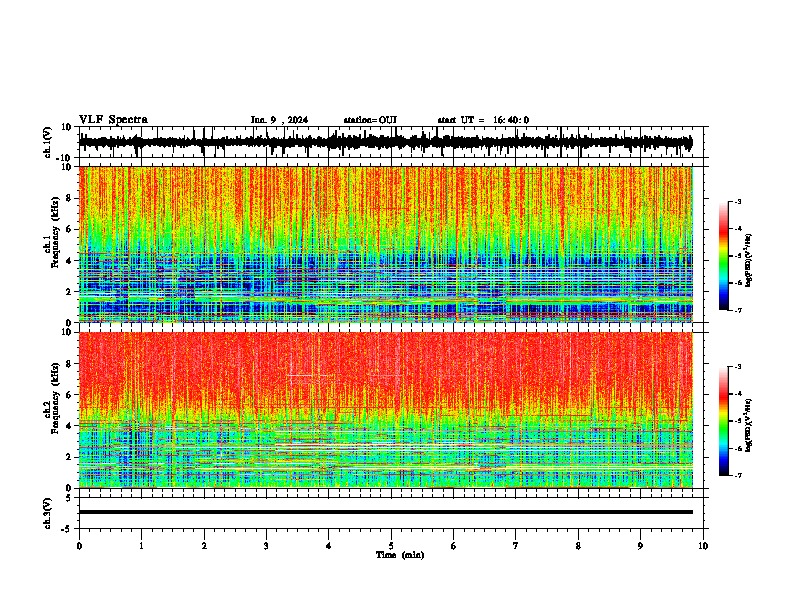Screen dimensions: 792x612
Task: Click tick "8" on the Time axis
Action: pyautogui.click(x=578, y=546)
